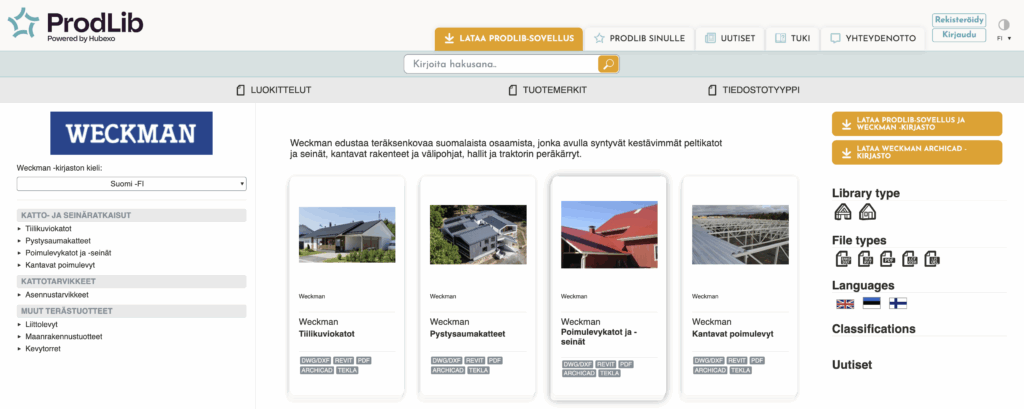Click the Classifications heading
The width and height of the screenshot is (1024, 409).
coord(874,329)
